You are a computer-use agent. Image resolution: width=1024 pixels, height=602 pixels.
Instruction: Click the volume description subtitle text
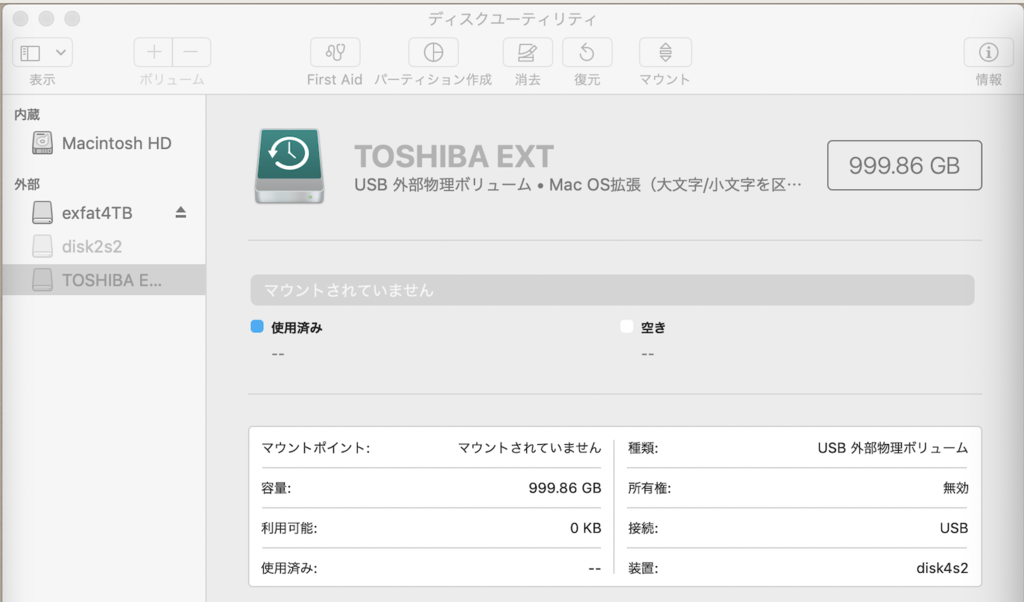[x=577, y=185]
